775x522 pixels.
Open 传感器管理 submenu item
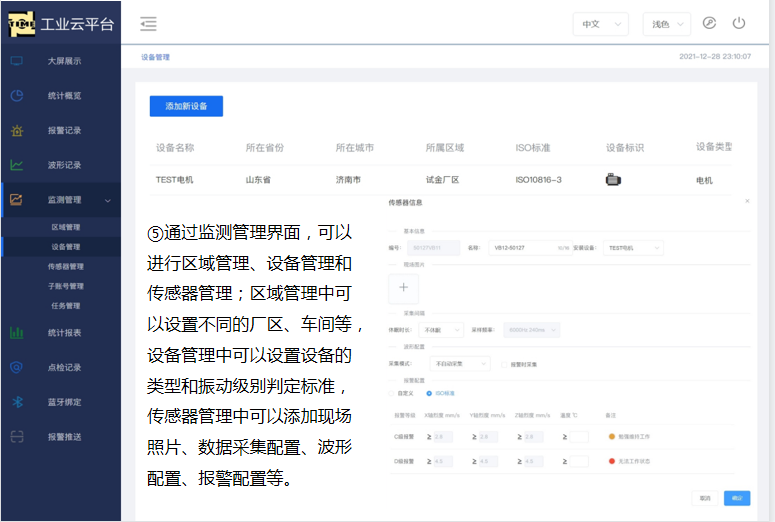(x=66, y=267)
